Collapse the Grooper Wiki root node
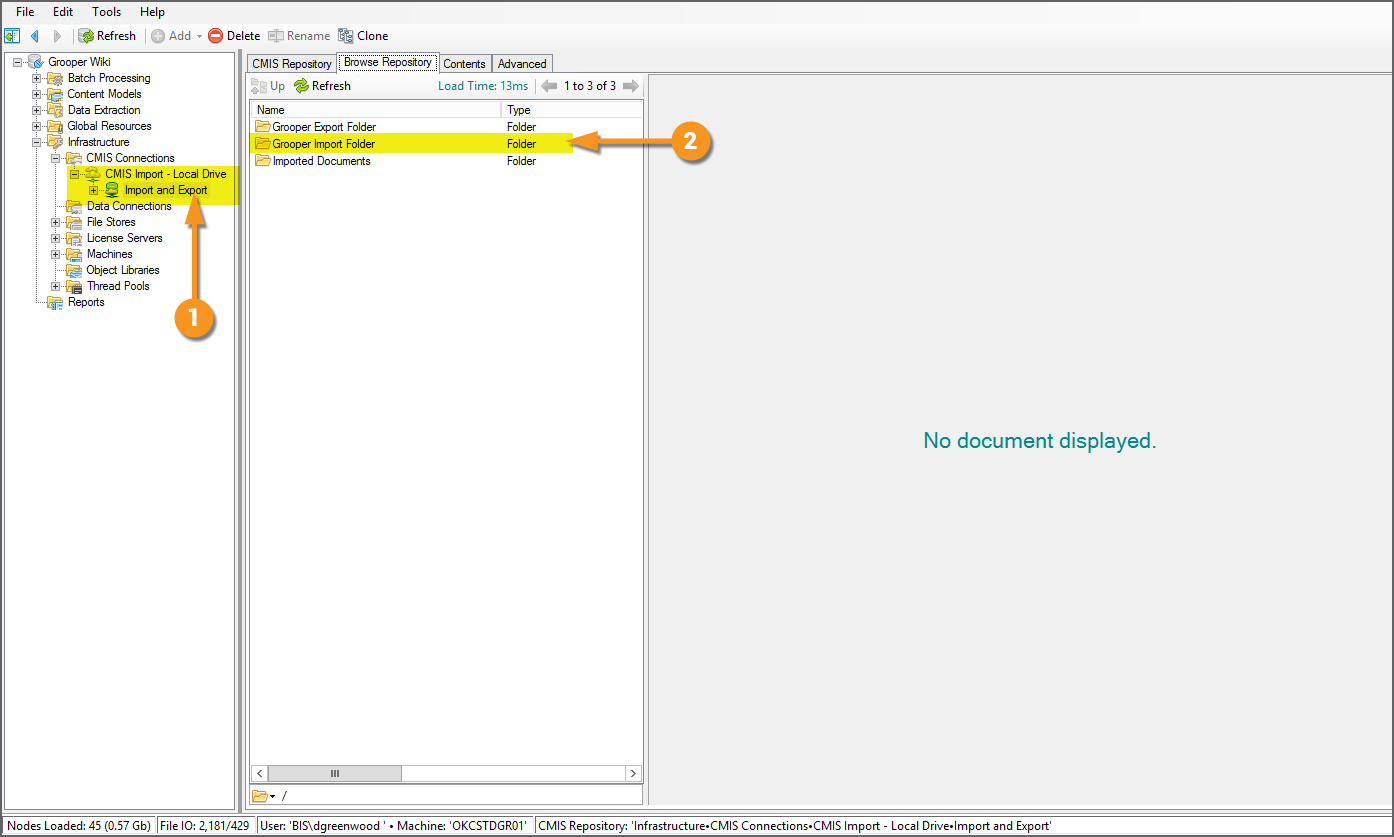Viewport: 1394px width, 837px height. click(18, 62)
